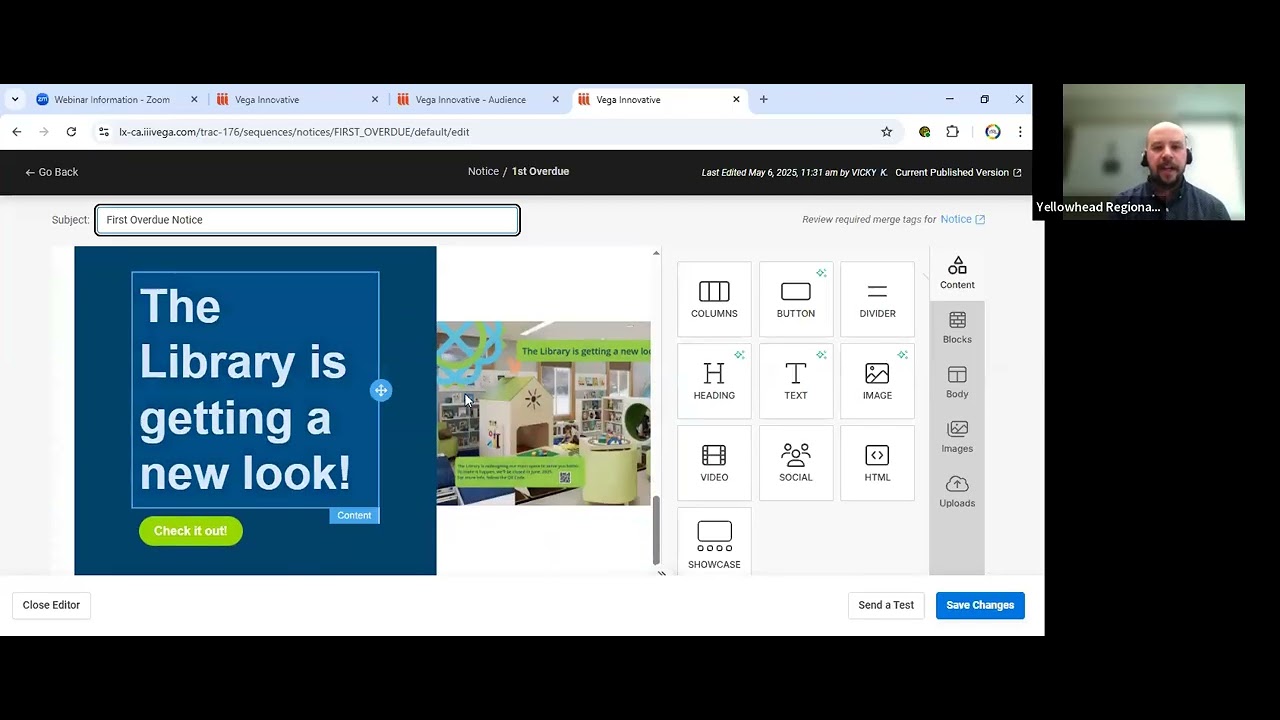This screenshot has height=720, width=1280.
Task: Open the Chrome three-dot menu
Action: click(x=1020, y=132)
